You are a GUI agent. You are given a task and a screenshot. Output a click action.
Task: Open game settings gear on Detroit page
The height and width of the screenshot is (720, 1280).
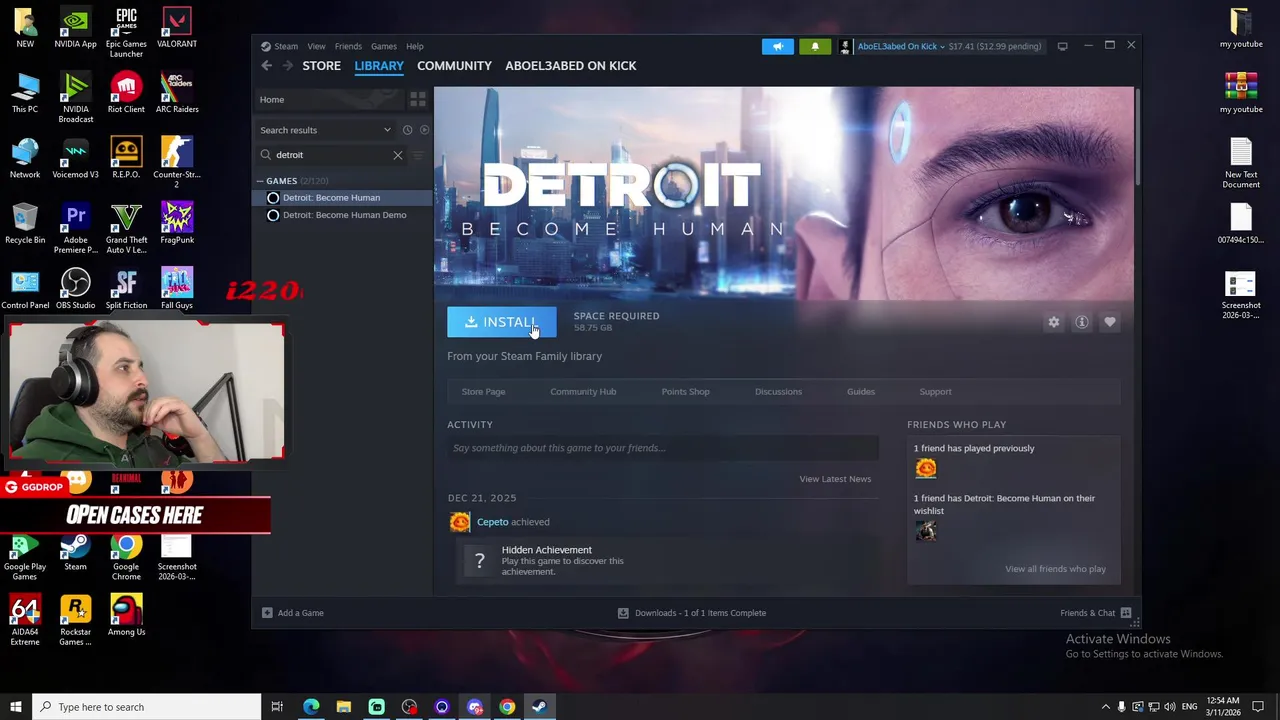pos(1053,322)
